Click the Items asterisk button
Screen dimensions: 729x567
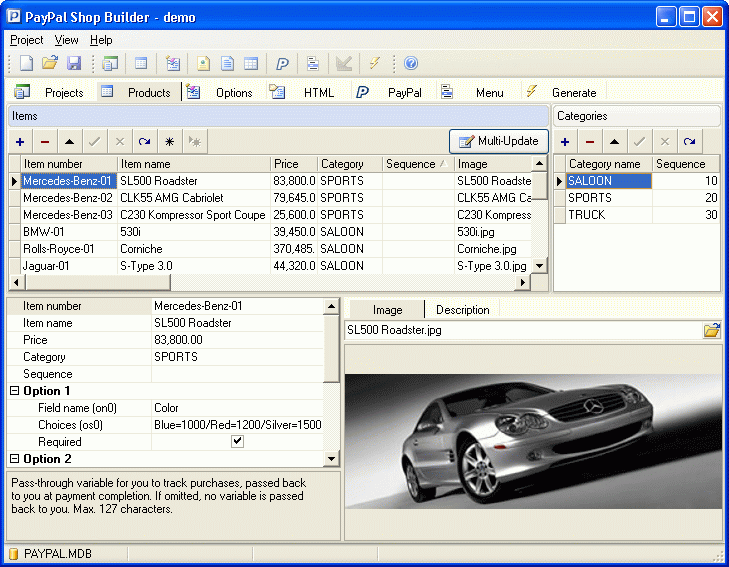tap(170, 142)
